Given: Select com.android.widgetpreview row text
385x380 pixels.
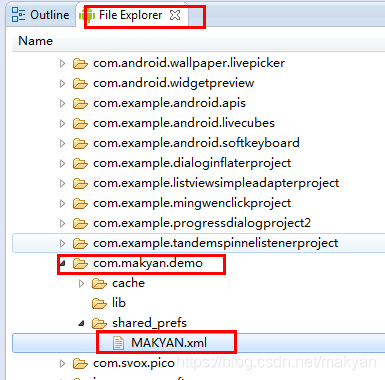Looking at the screenshot, I should [174, 83].
